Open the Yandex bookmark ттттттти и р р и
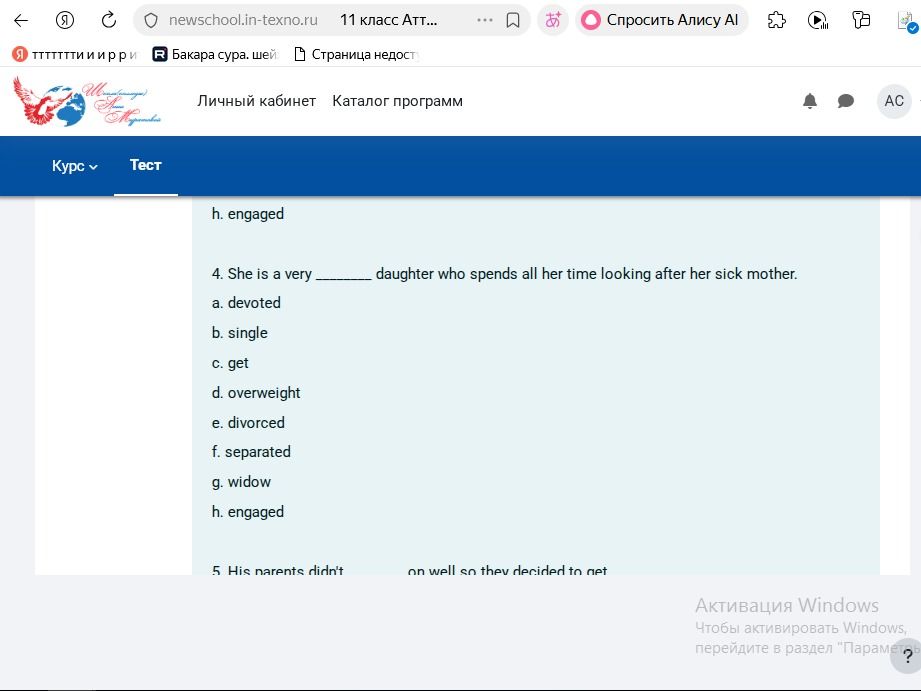The image size is (921, 691). coord(75,55)
